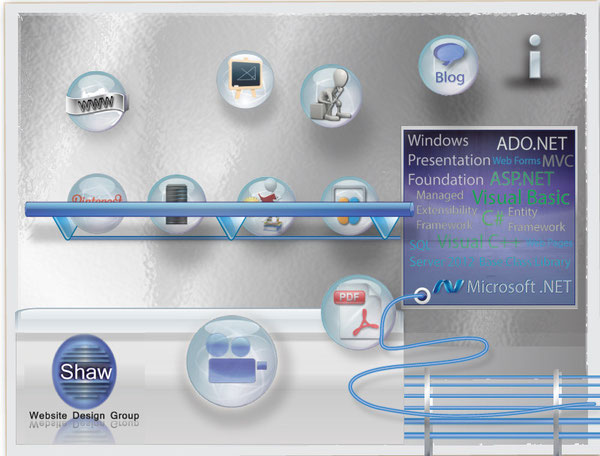The height and width of the screenshot is (456, 600).
Task: Select the thinking figure bubble icon
Action: [331, 96]
